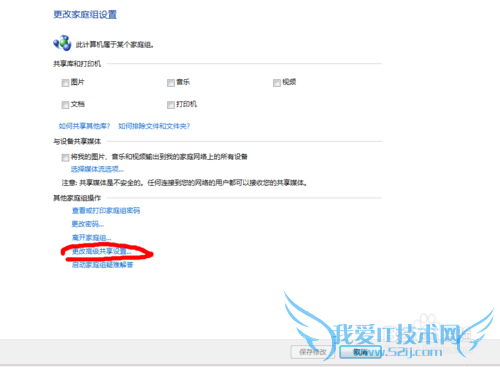Click 查看或打印家庭组密码 link
This screenshot has width=500, height=367.
(106, 211)
